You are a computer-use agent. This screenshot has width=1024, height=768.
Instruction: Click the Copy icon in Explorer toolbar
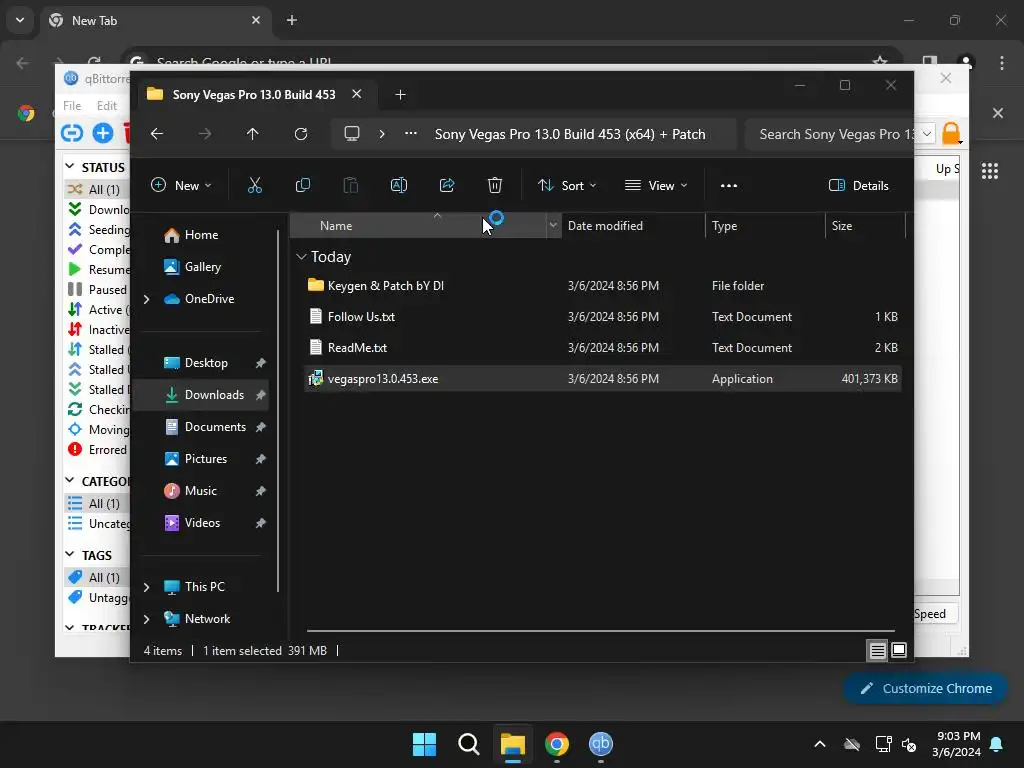[302, 185]
